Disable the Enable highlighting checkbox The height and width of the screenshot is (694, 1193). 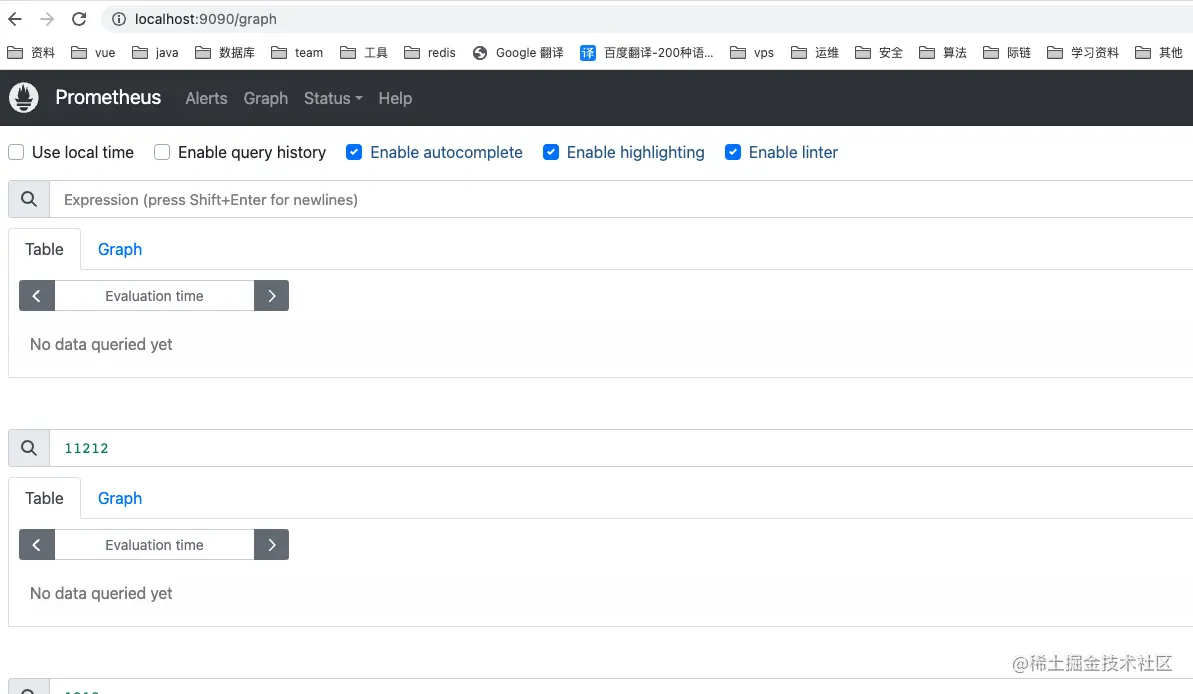(x=551, y=152)
